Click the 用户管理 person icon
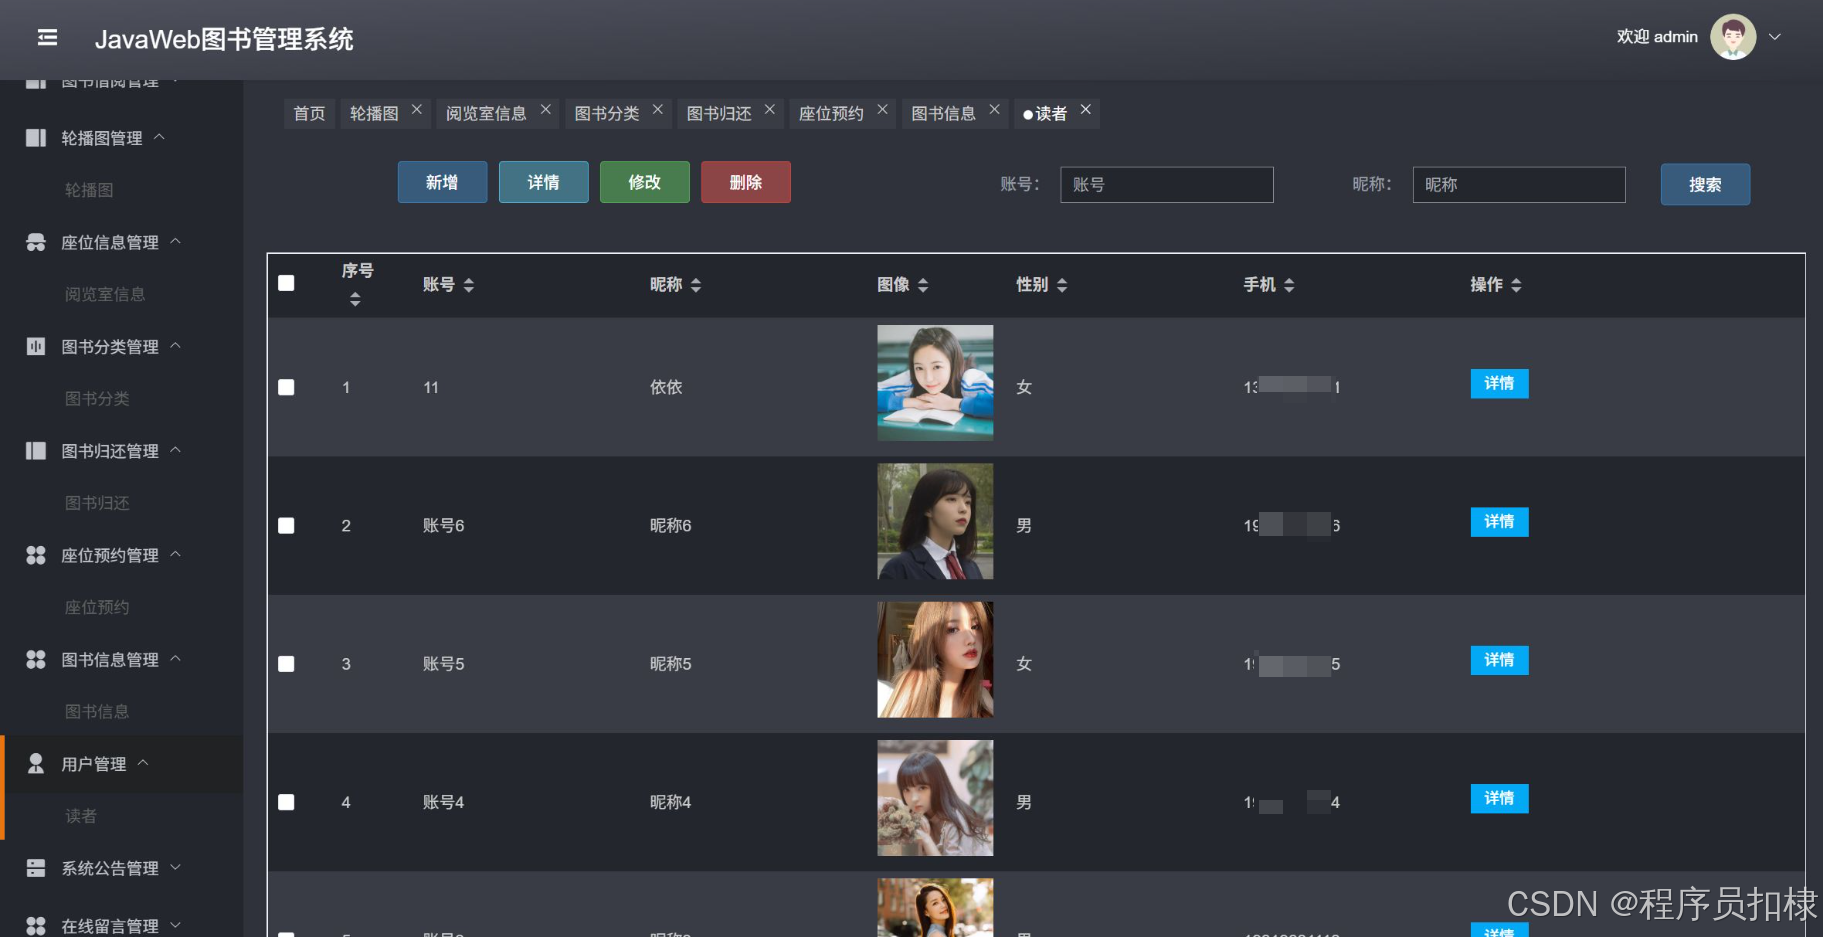Screen dimensions: 1823x937 coord(36,763)
